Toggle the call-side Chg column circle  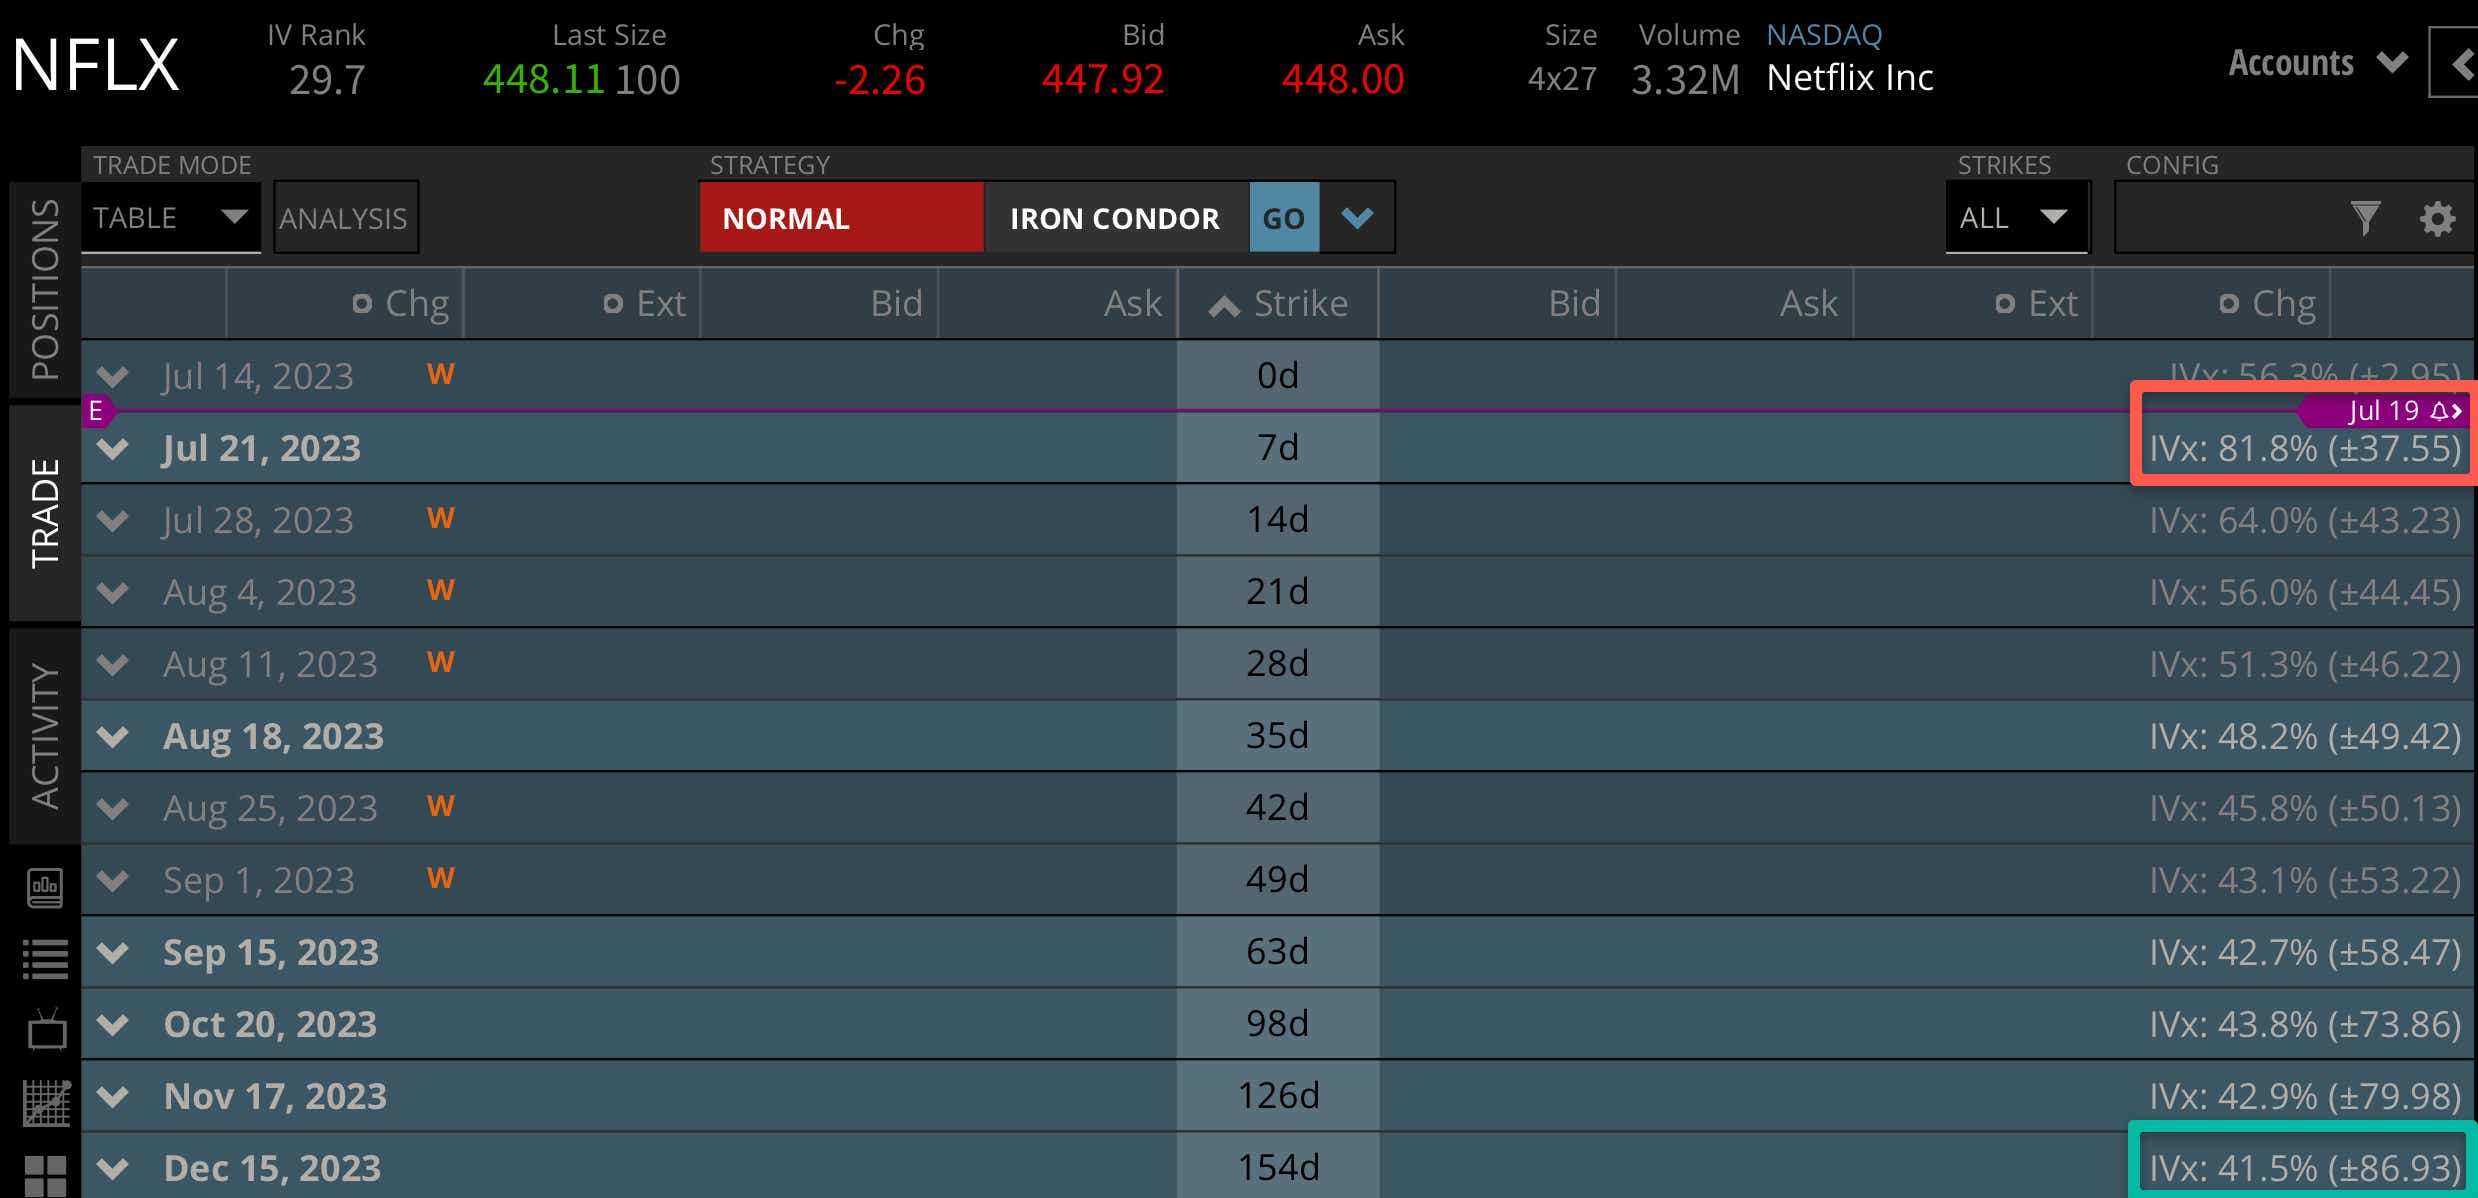[x=362, y=303]
